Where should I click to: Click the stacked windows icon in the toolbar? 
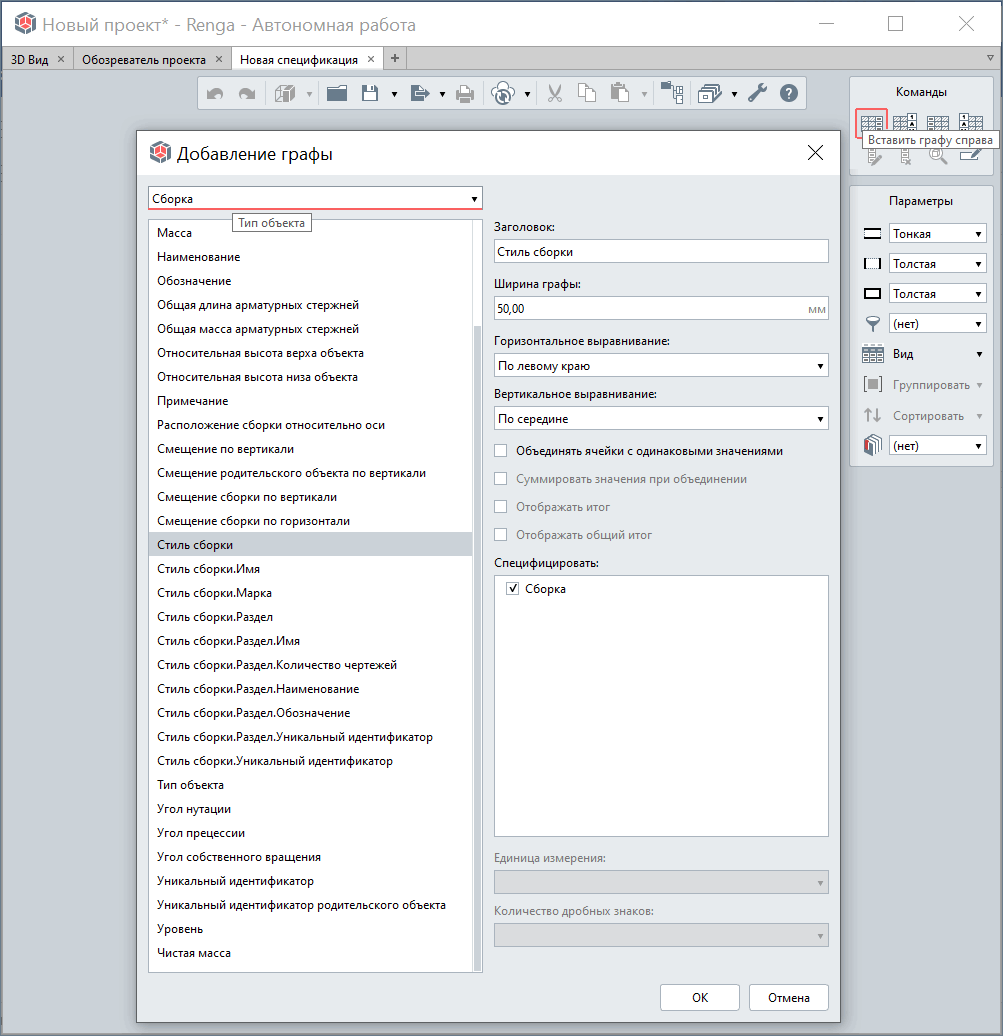point(710,94)
